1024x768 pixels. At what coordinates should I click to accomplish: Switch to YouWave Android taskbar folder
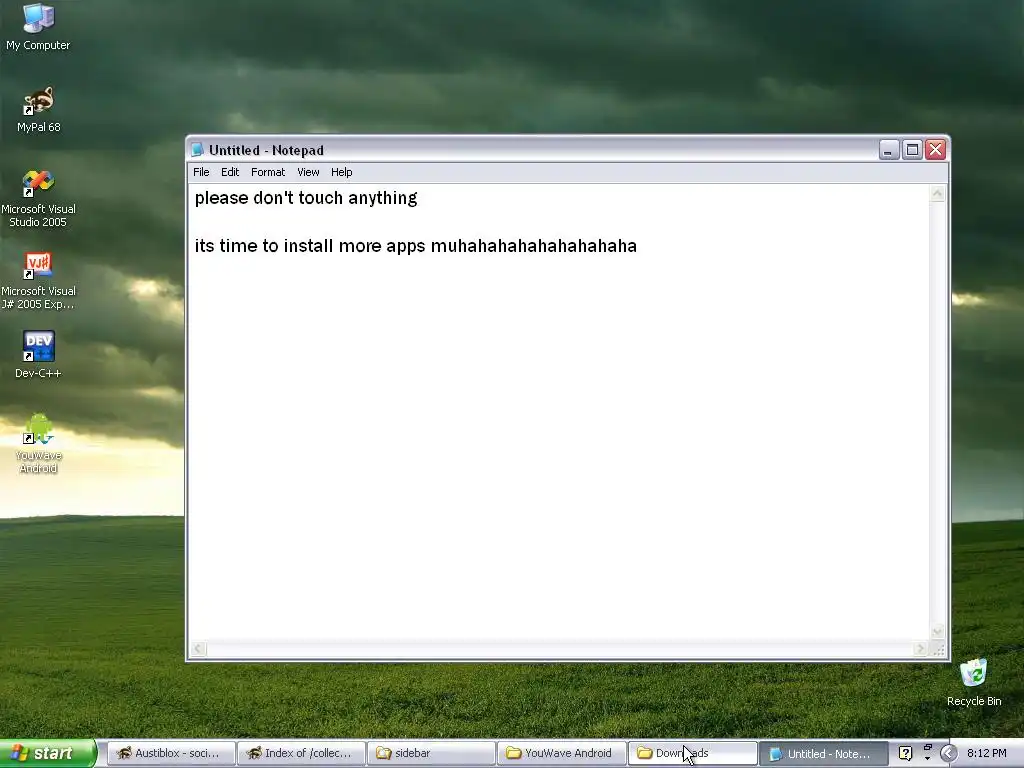click(x=561, y=754)
